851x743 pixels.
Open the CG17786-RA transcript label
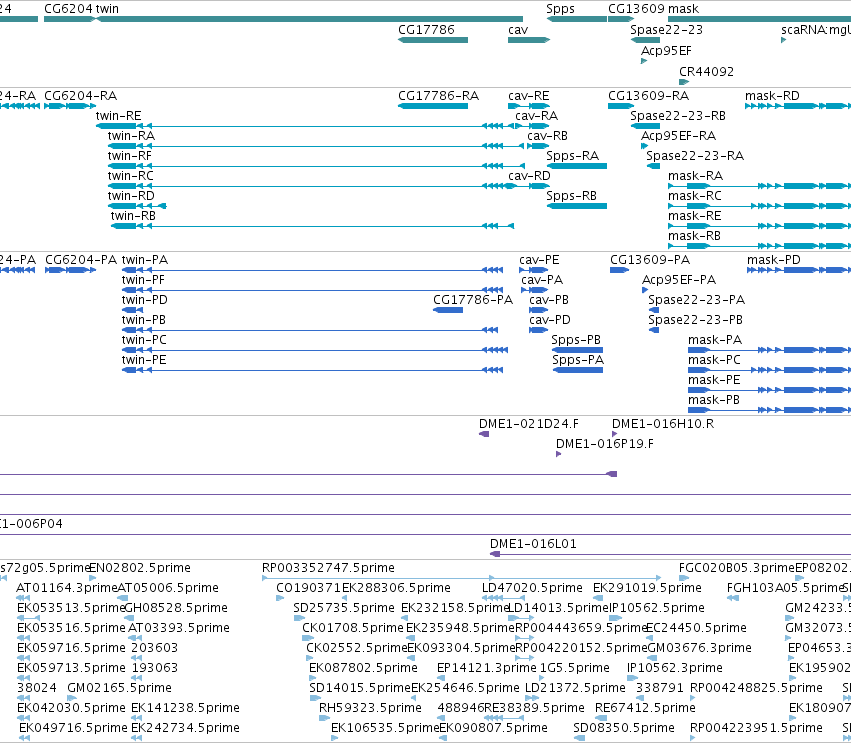pos(439,96)
